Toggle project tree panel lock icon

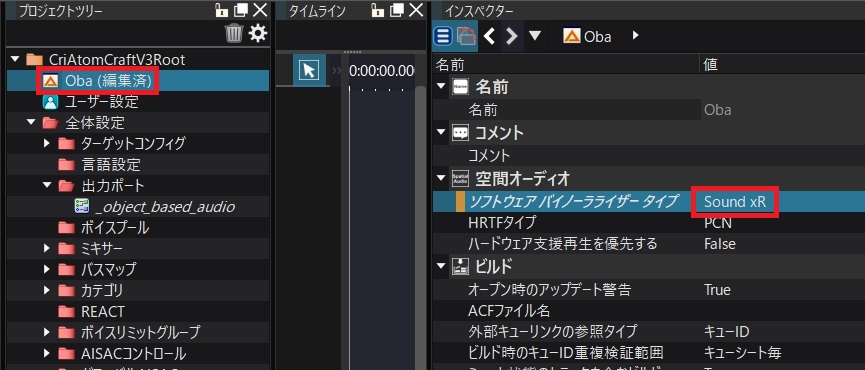221,10
